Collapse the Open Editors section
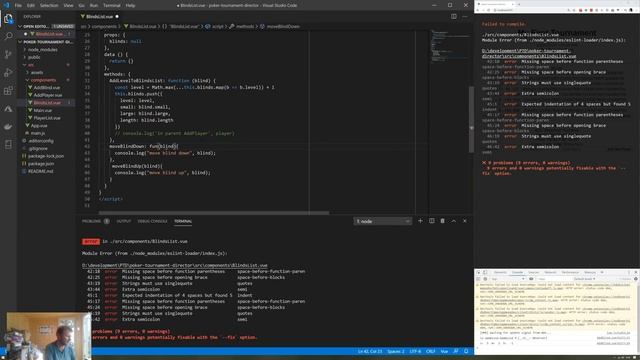Image resolution: width=640 pixels, height=360 pixels. pyautogui.click(x=46, y=26)
